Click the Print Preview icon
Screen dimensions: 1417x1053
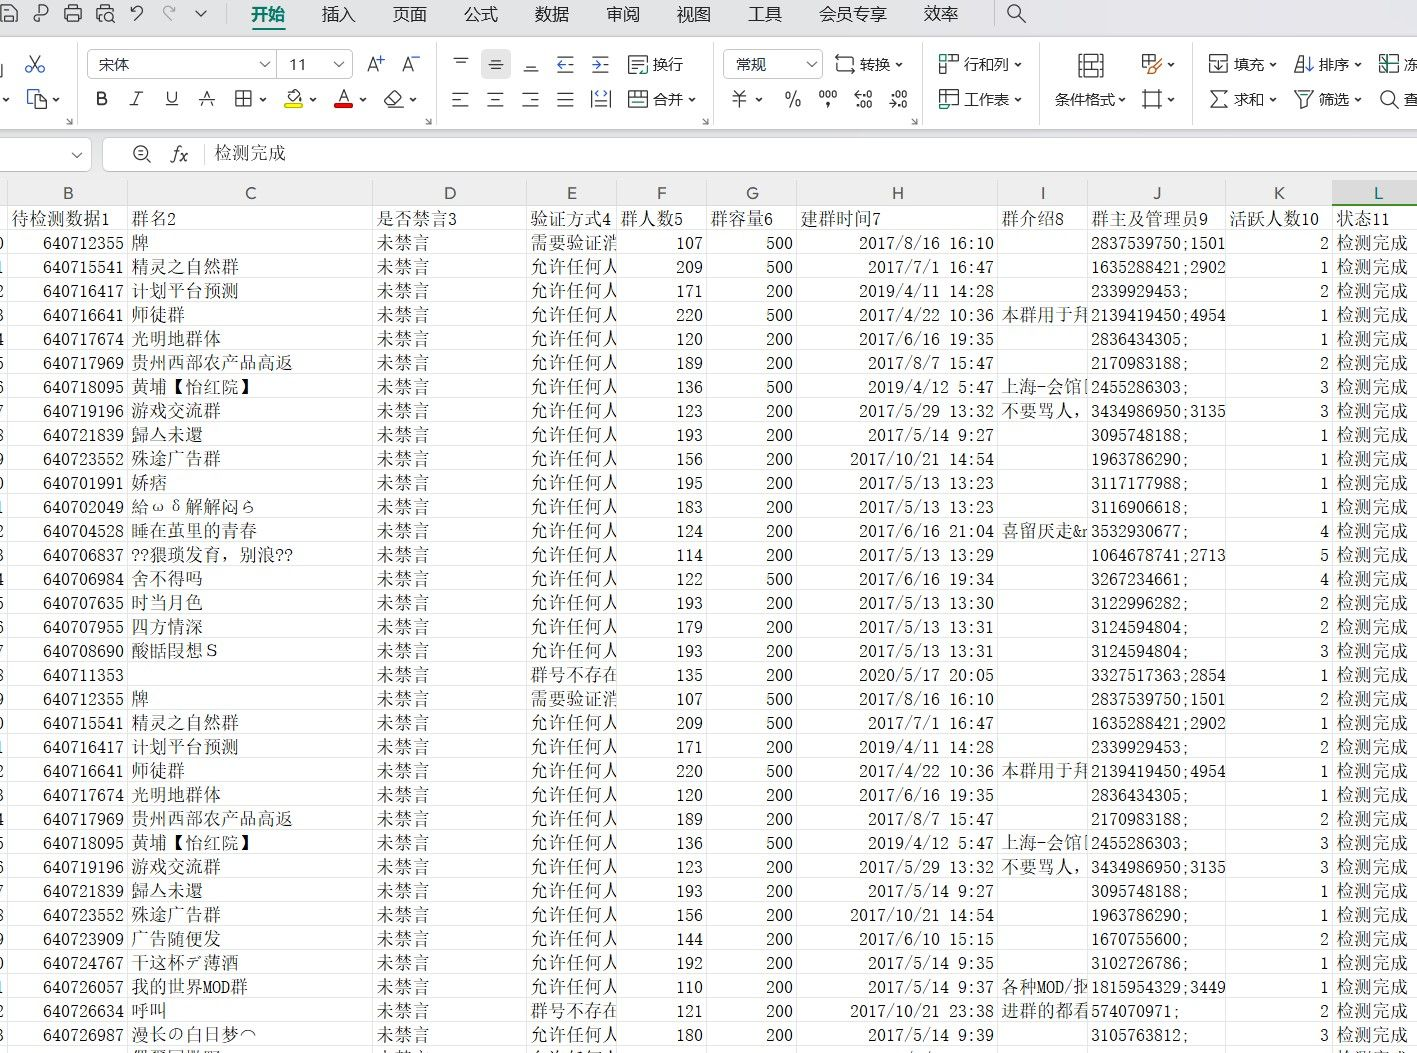coord(105,14)
